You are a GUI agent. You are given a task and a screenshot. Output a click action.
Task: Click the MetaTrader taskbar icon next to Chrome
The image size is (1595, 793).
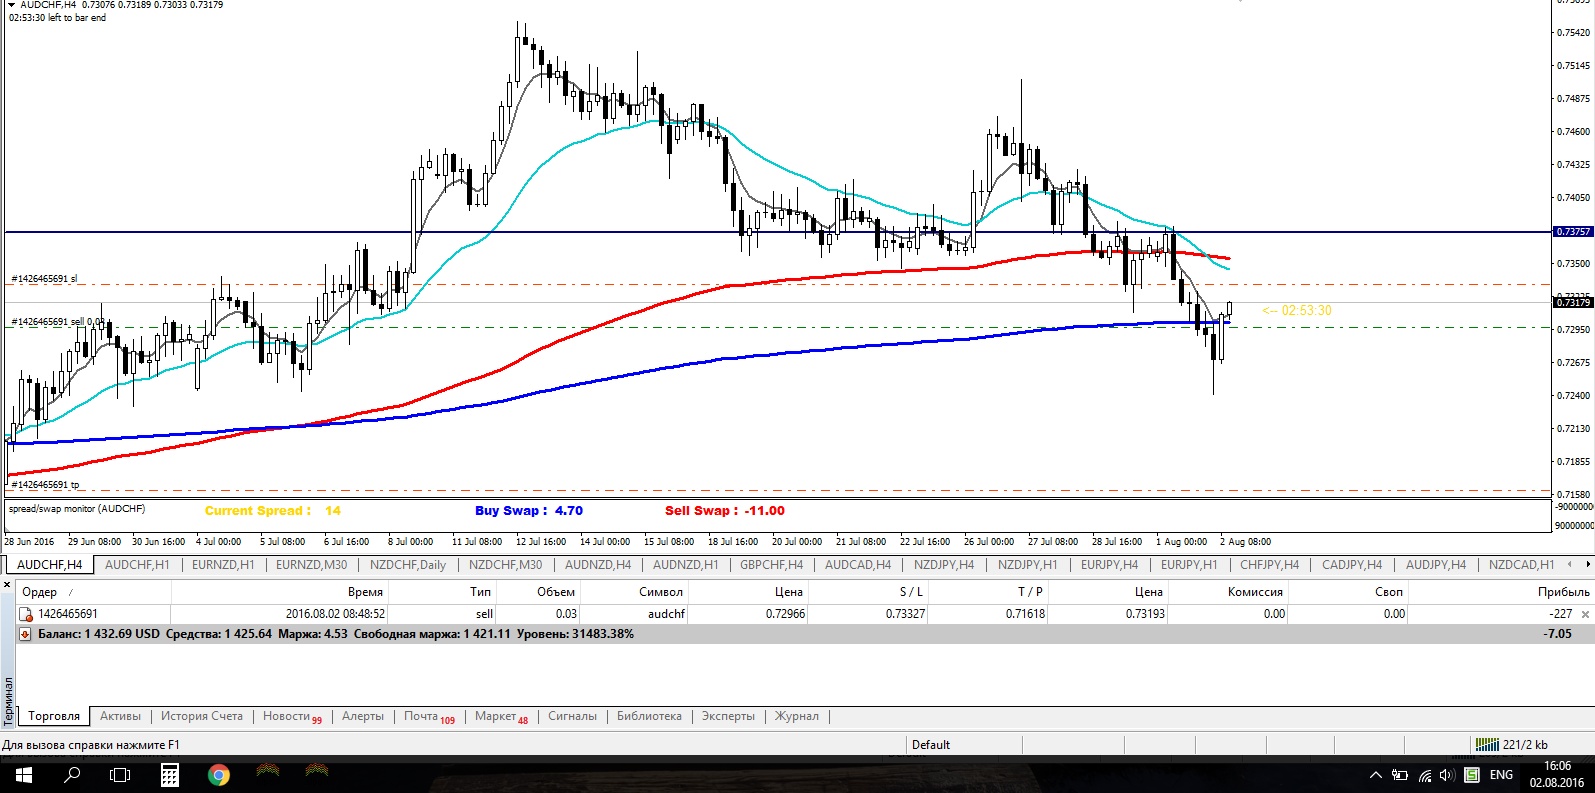pyautogui.click(x=268, y=772)
